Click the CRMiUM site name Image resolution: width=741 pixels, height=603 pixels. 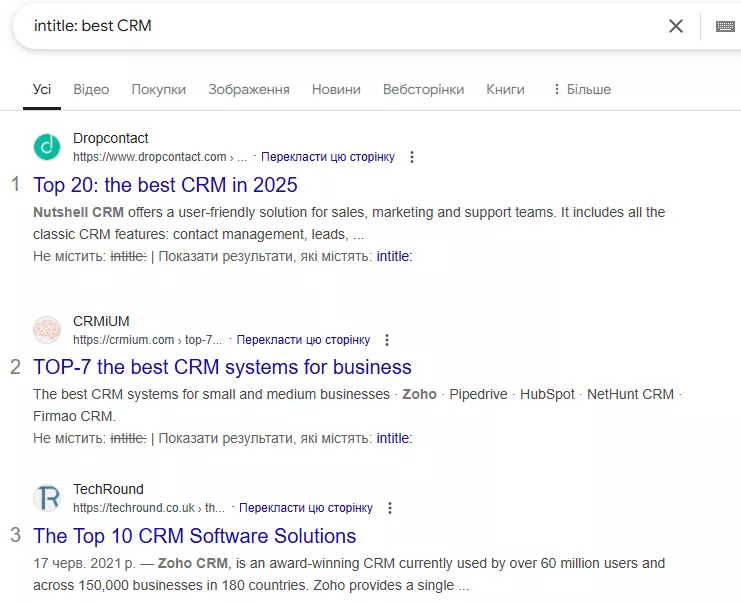[101, 321]
